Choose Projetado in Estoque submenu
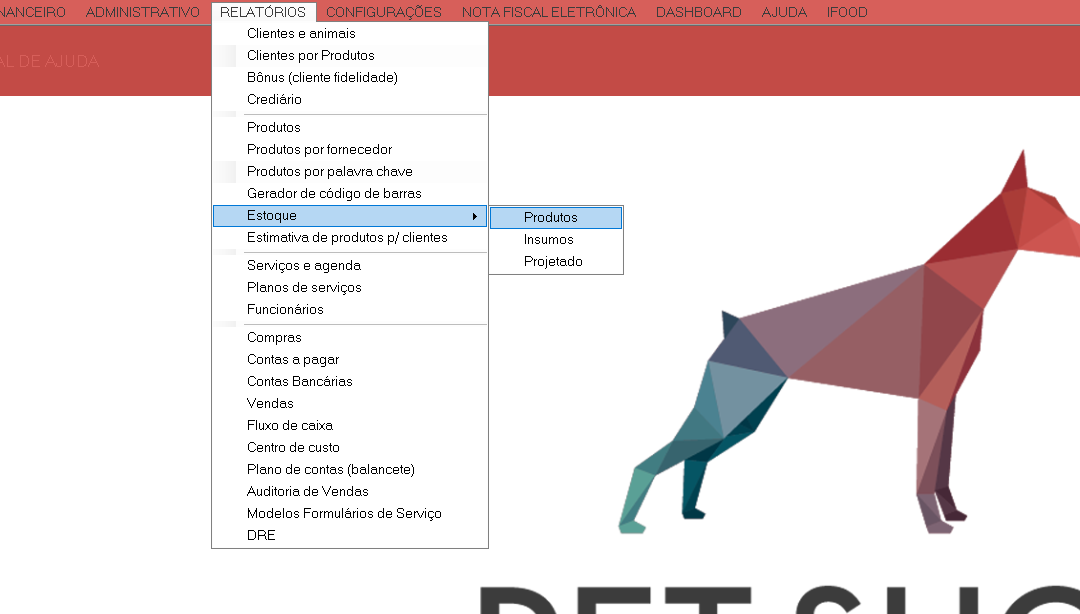This screenshot has width=1080, height=614. [x=556, y=262]
